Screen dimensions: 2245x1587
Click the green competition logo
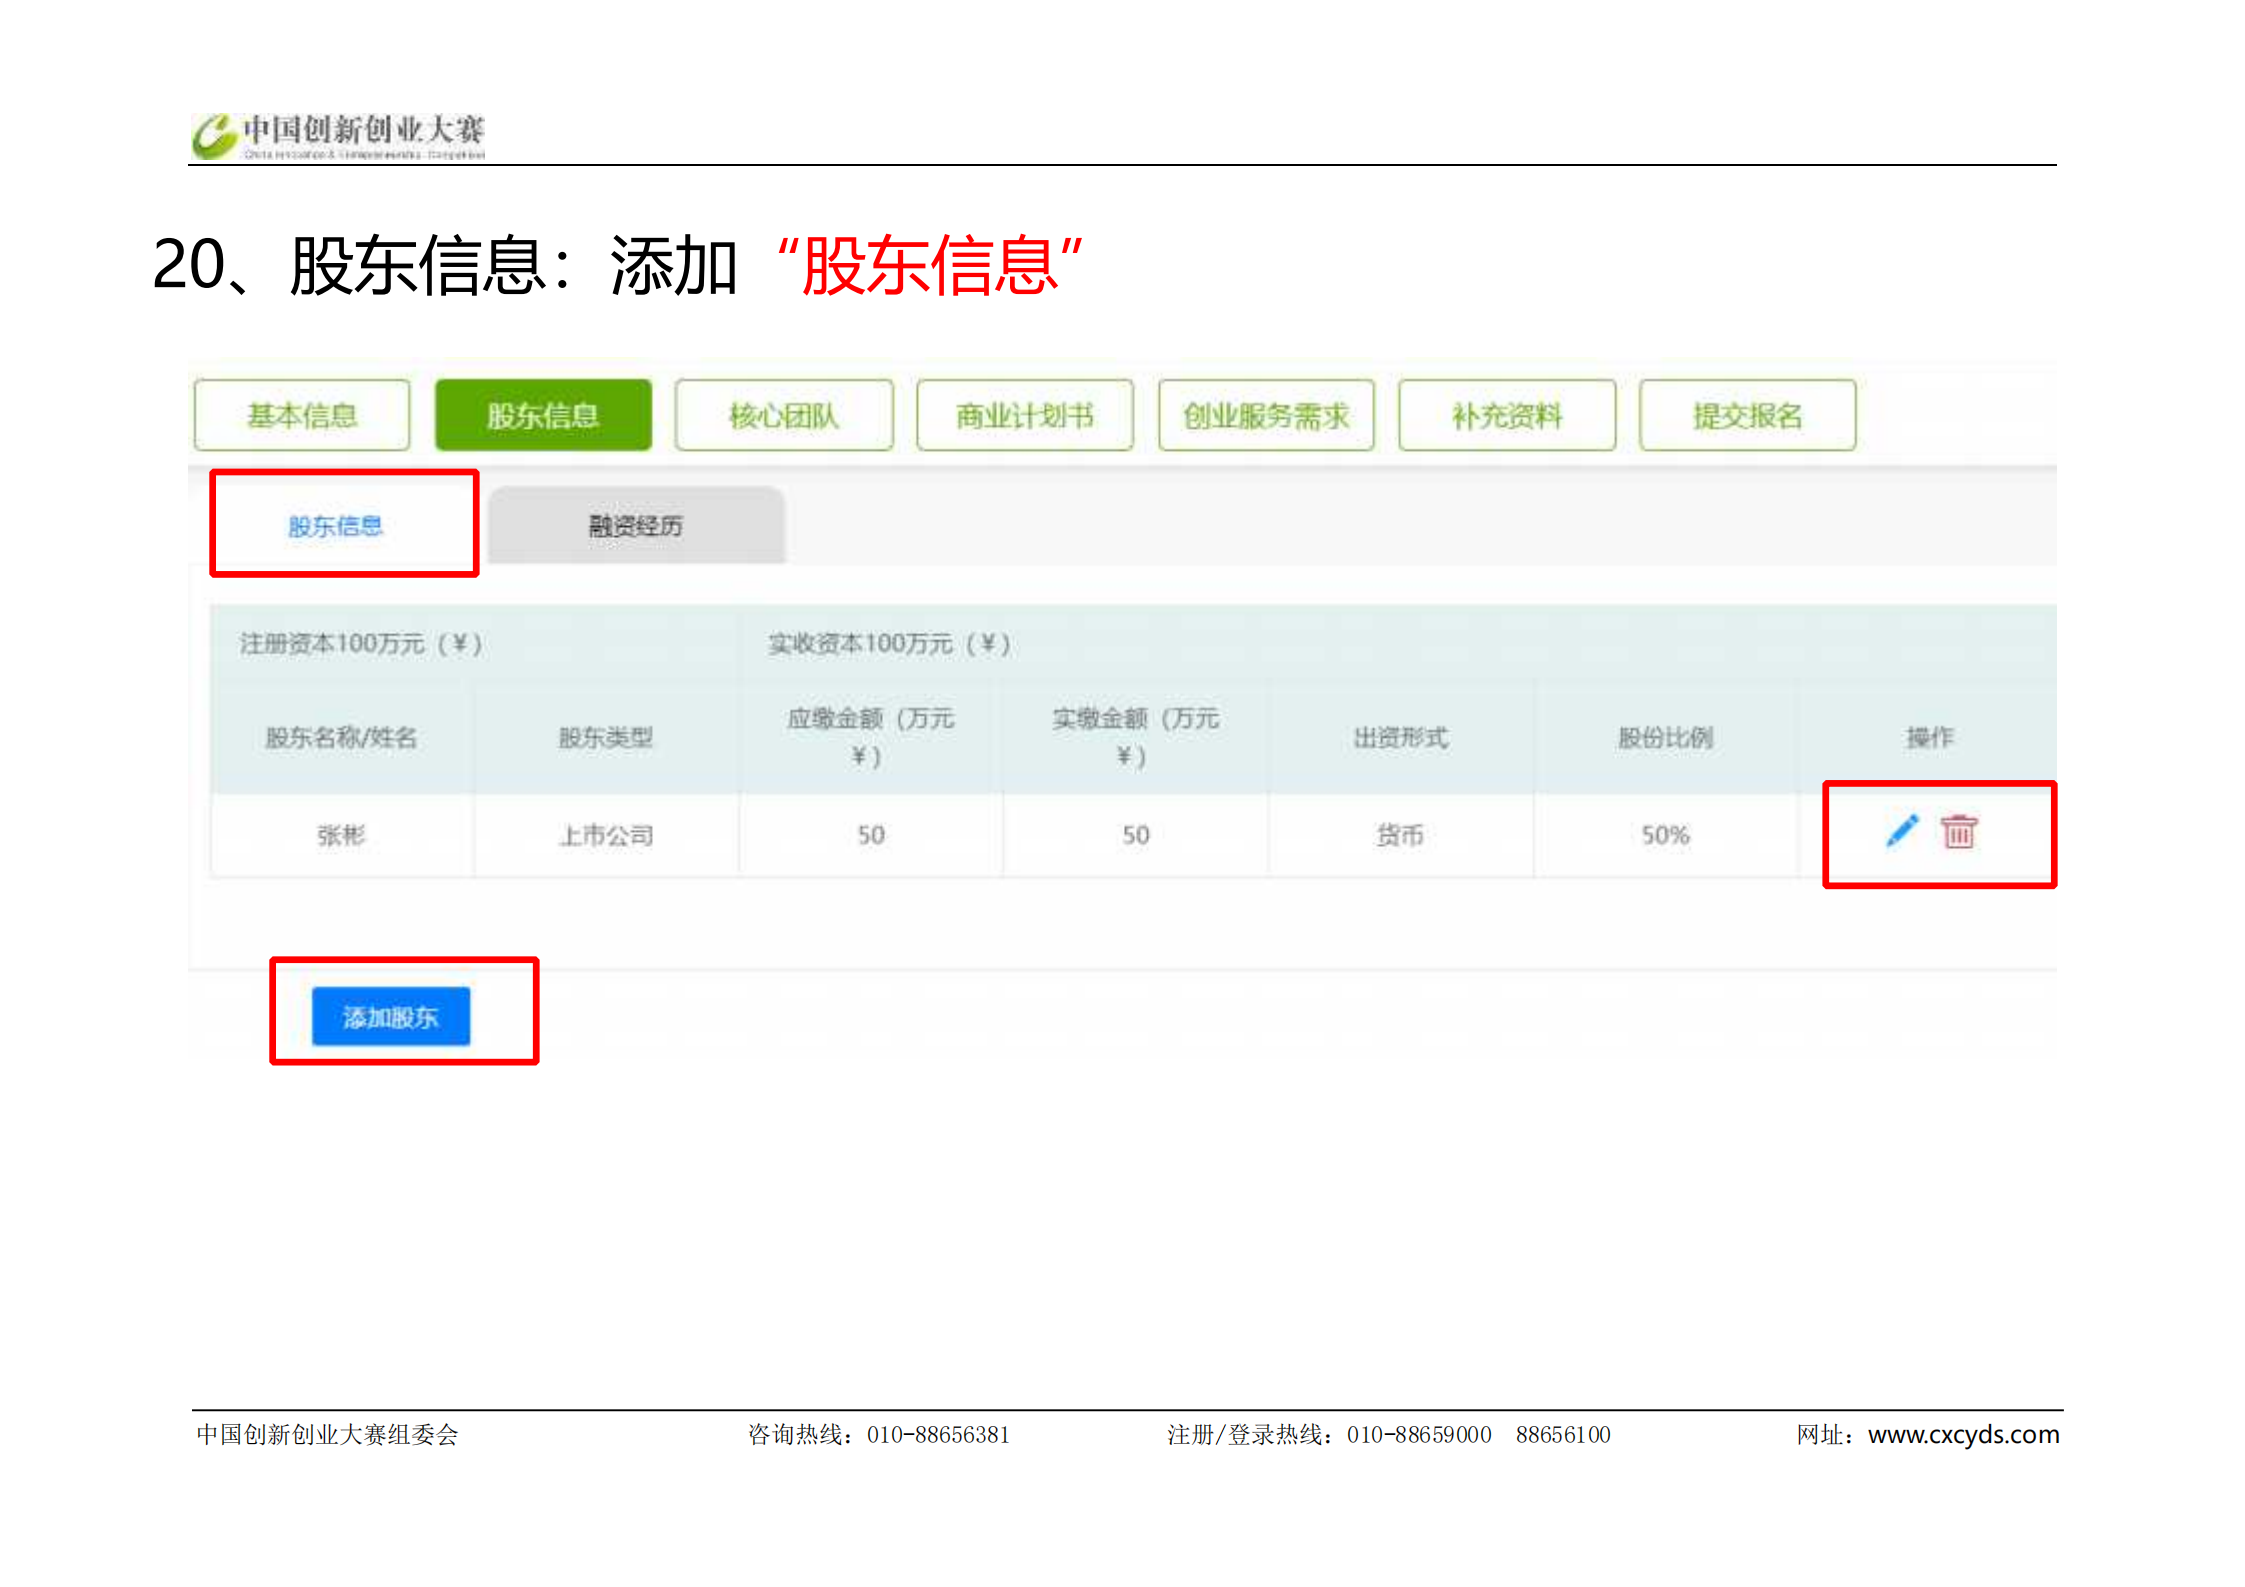pos(214,136)
